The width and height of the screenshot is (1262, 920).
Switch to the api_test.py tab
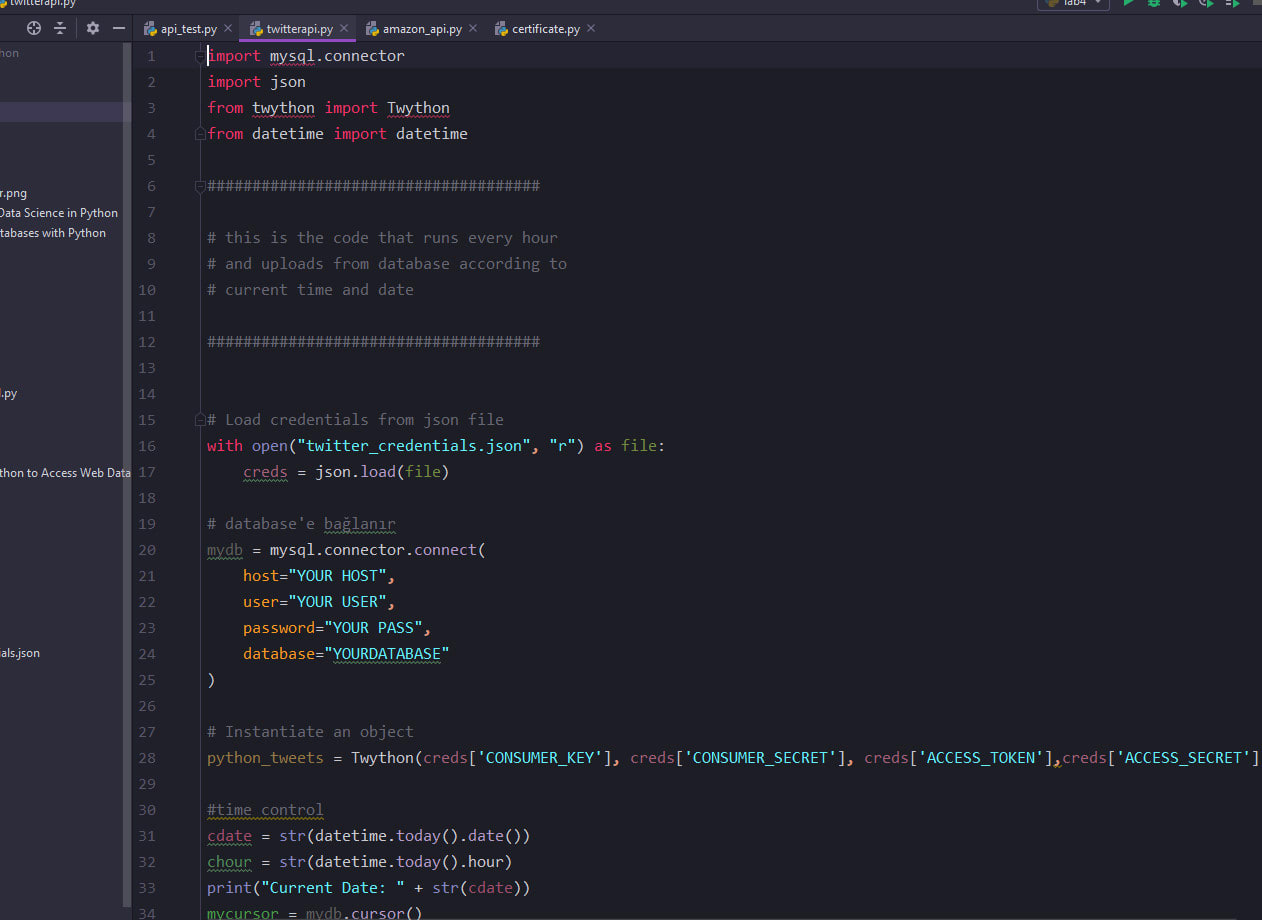click(x=188, y=29)
